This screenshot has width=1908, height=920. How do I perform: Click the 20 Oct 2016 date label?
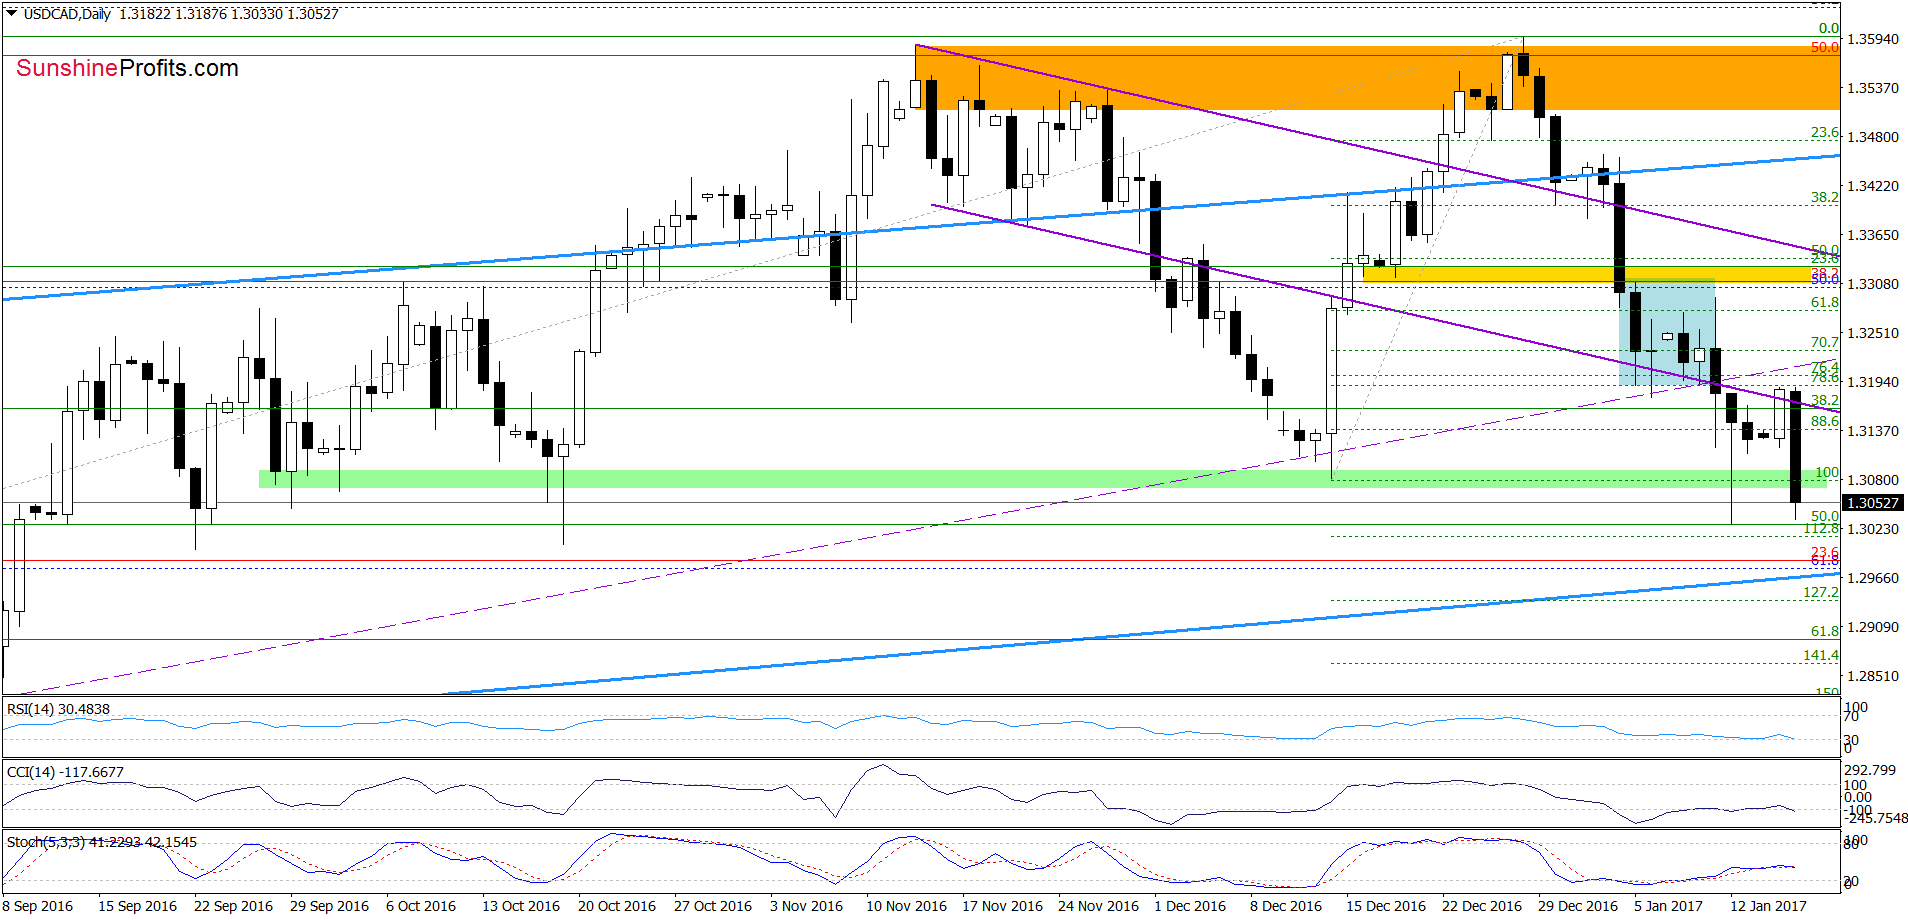coord(617,906)
